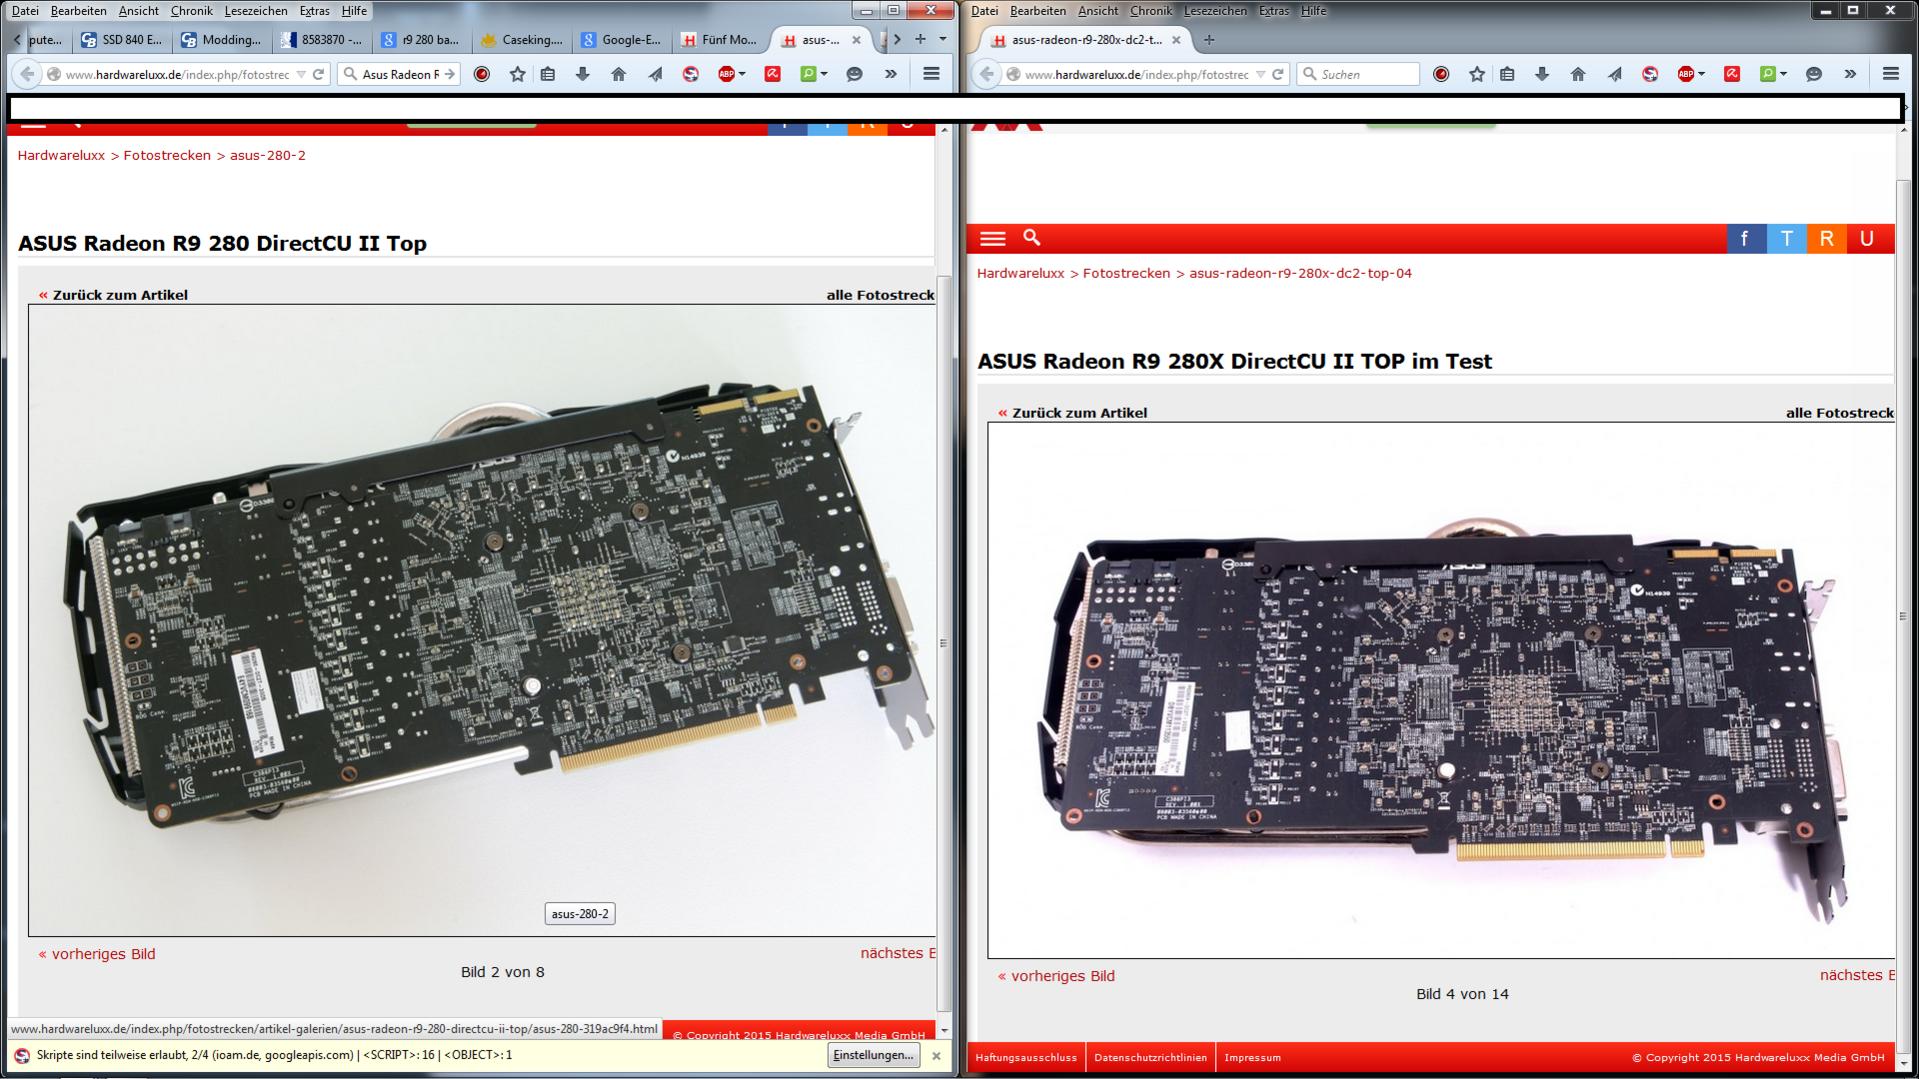The height and width of the screenshot is (1079, 1919).
Task: Open Chronik menu in left window
Action: pos(191,11)
